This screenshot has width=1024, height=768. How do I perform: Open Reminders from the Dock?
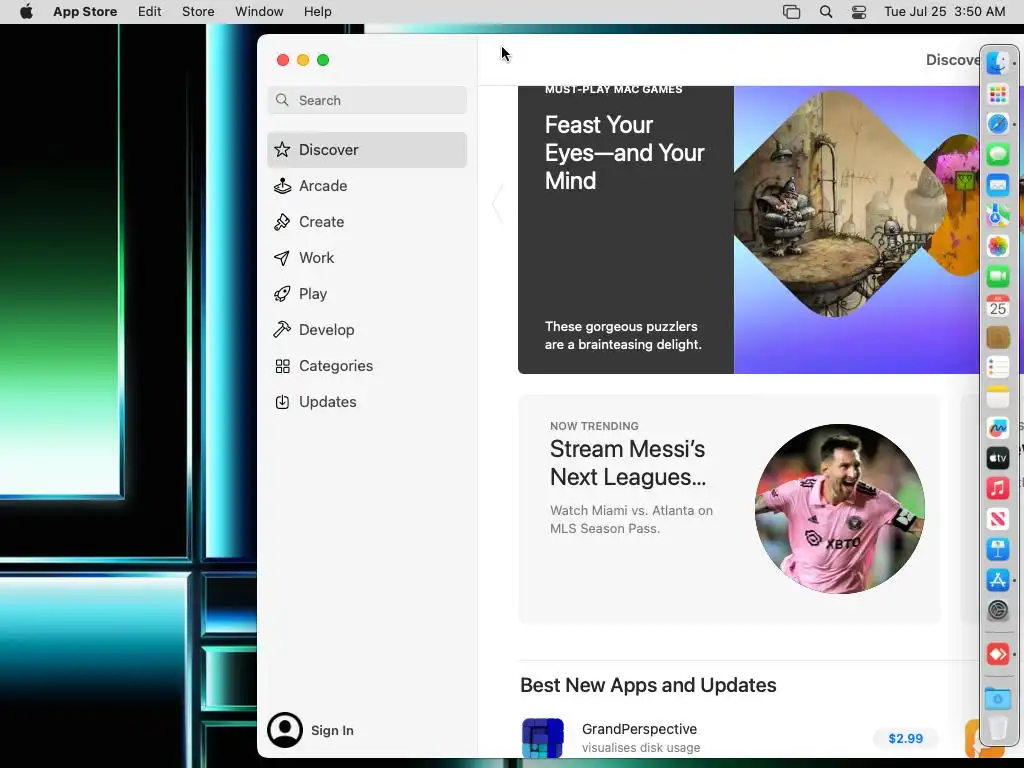click(x=997, y=367)
